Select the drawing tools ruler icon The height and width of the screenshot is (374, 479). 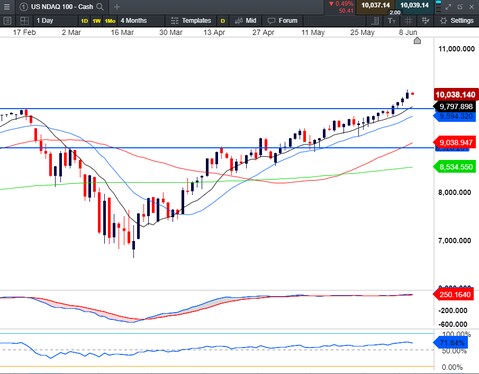[x=375, y=21]
